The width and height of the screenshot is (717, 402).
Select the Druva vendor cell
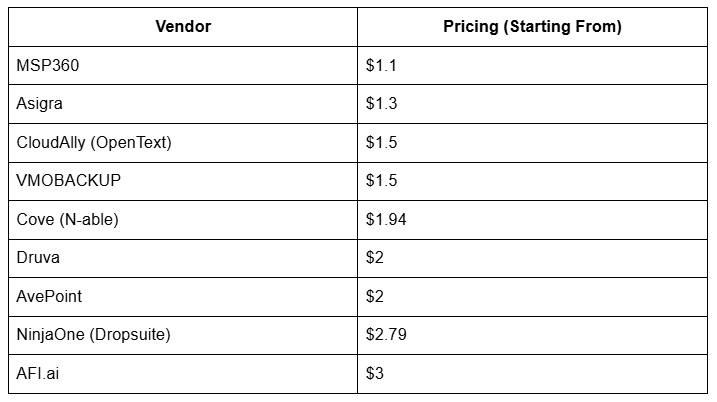point(38,258)
